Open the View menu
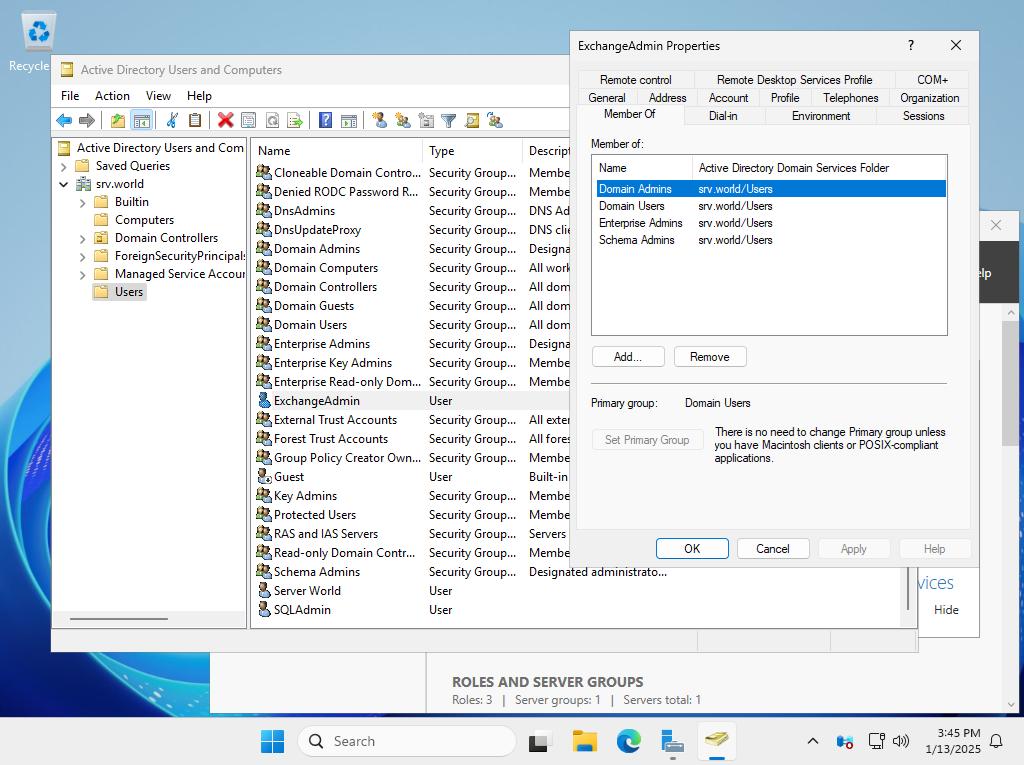The width and height of the screenshot is (1024, 765). (x=158, y=95)
